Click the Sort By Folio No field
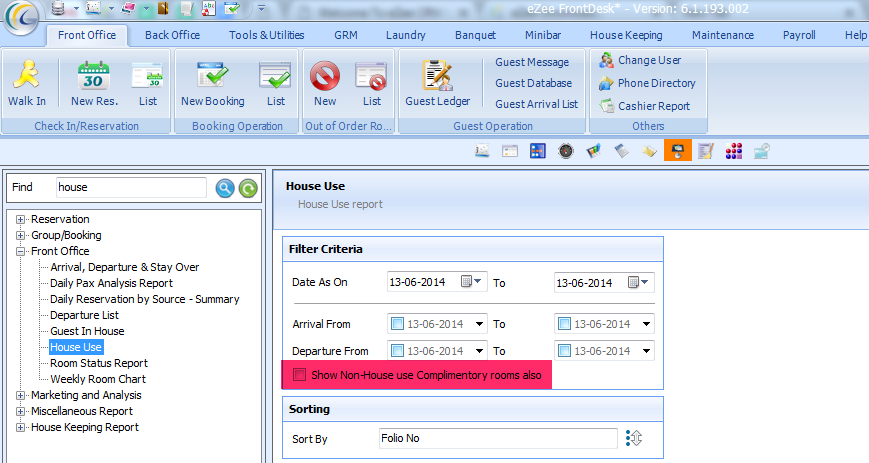Viewport: 869px width, 463px height. (498, 438)
